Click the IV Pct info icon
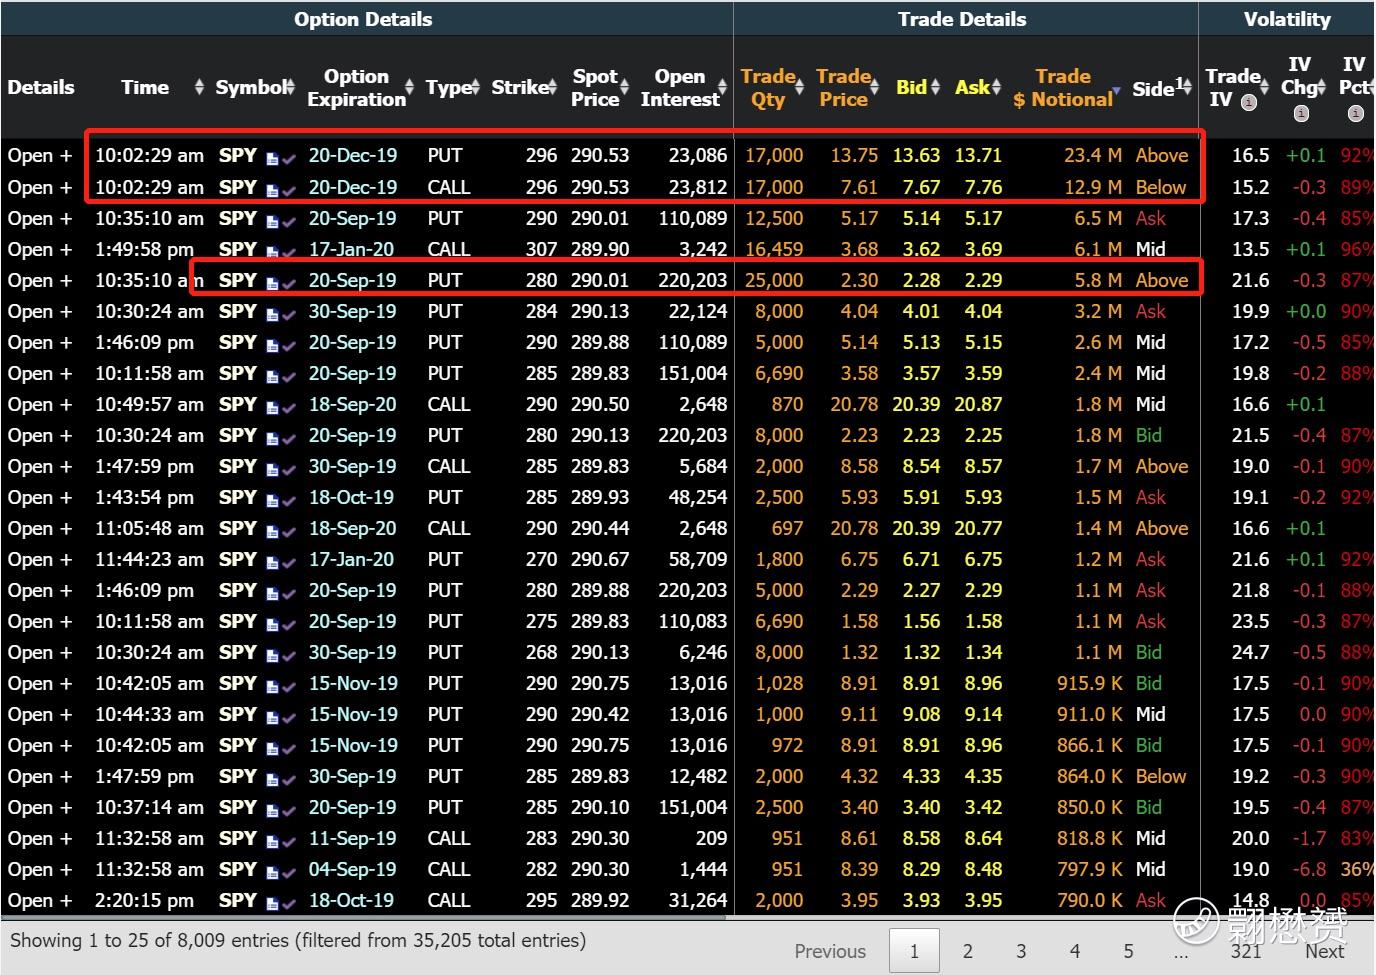Image resolution: width=1376 pixels, height=975 pixels. (1355, 113)
